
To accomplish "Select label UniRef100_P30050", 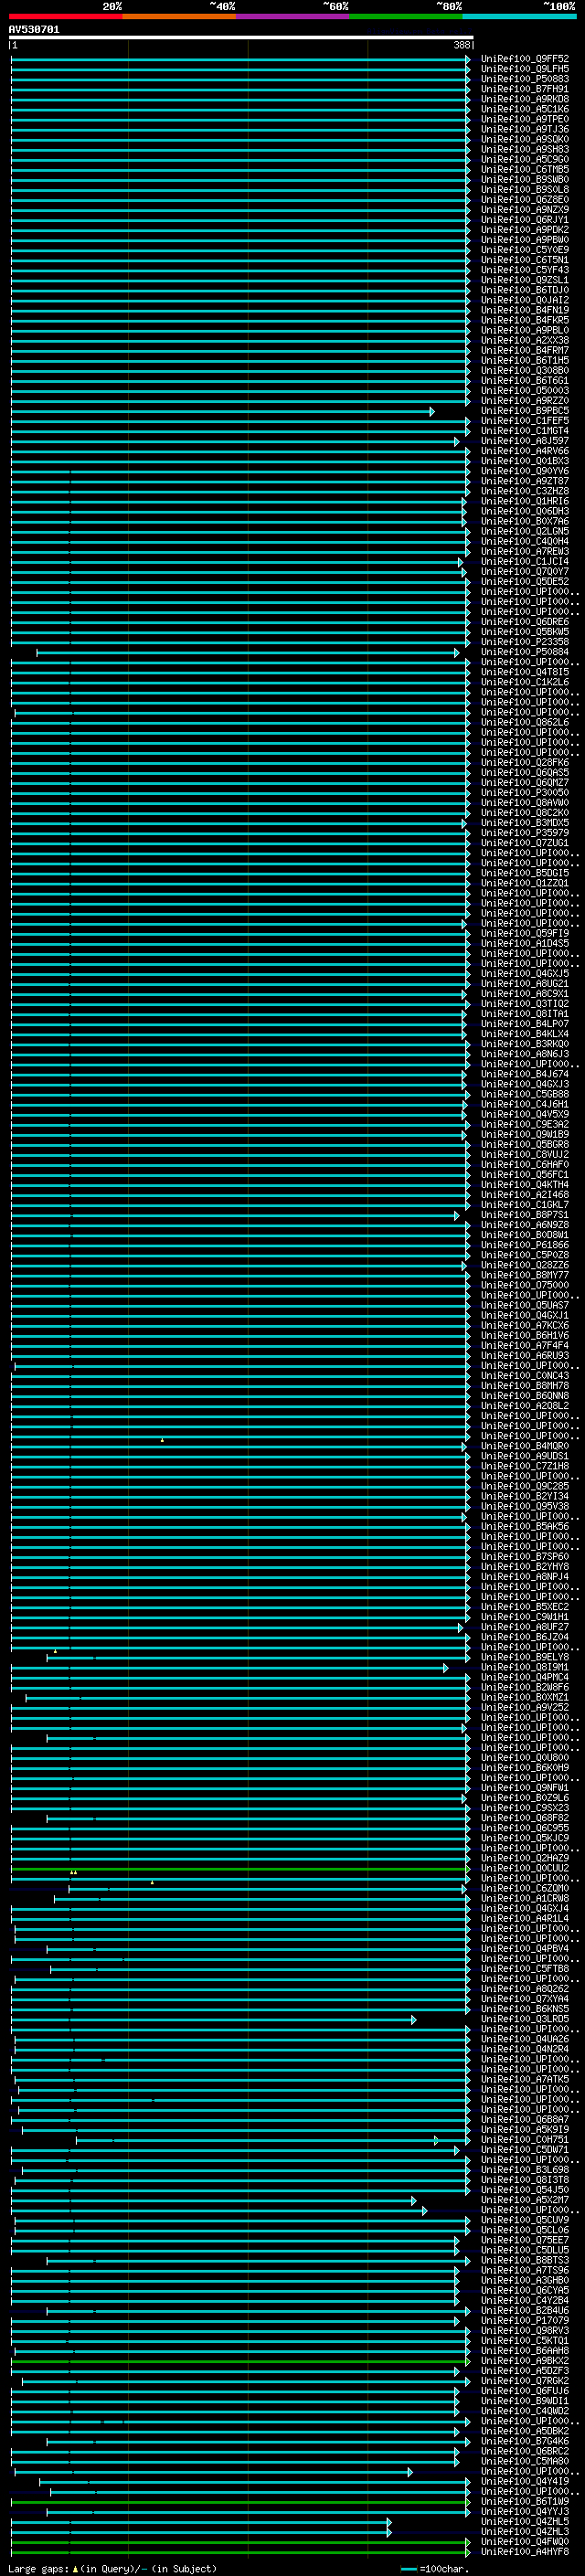I will click(525, 793).
